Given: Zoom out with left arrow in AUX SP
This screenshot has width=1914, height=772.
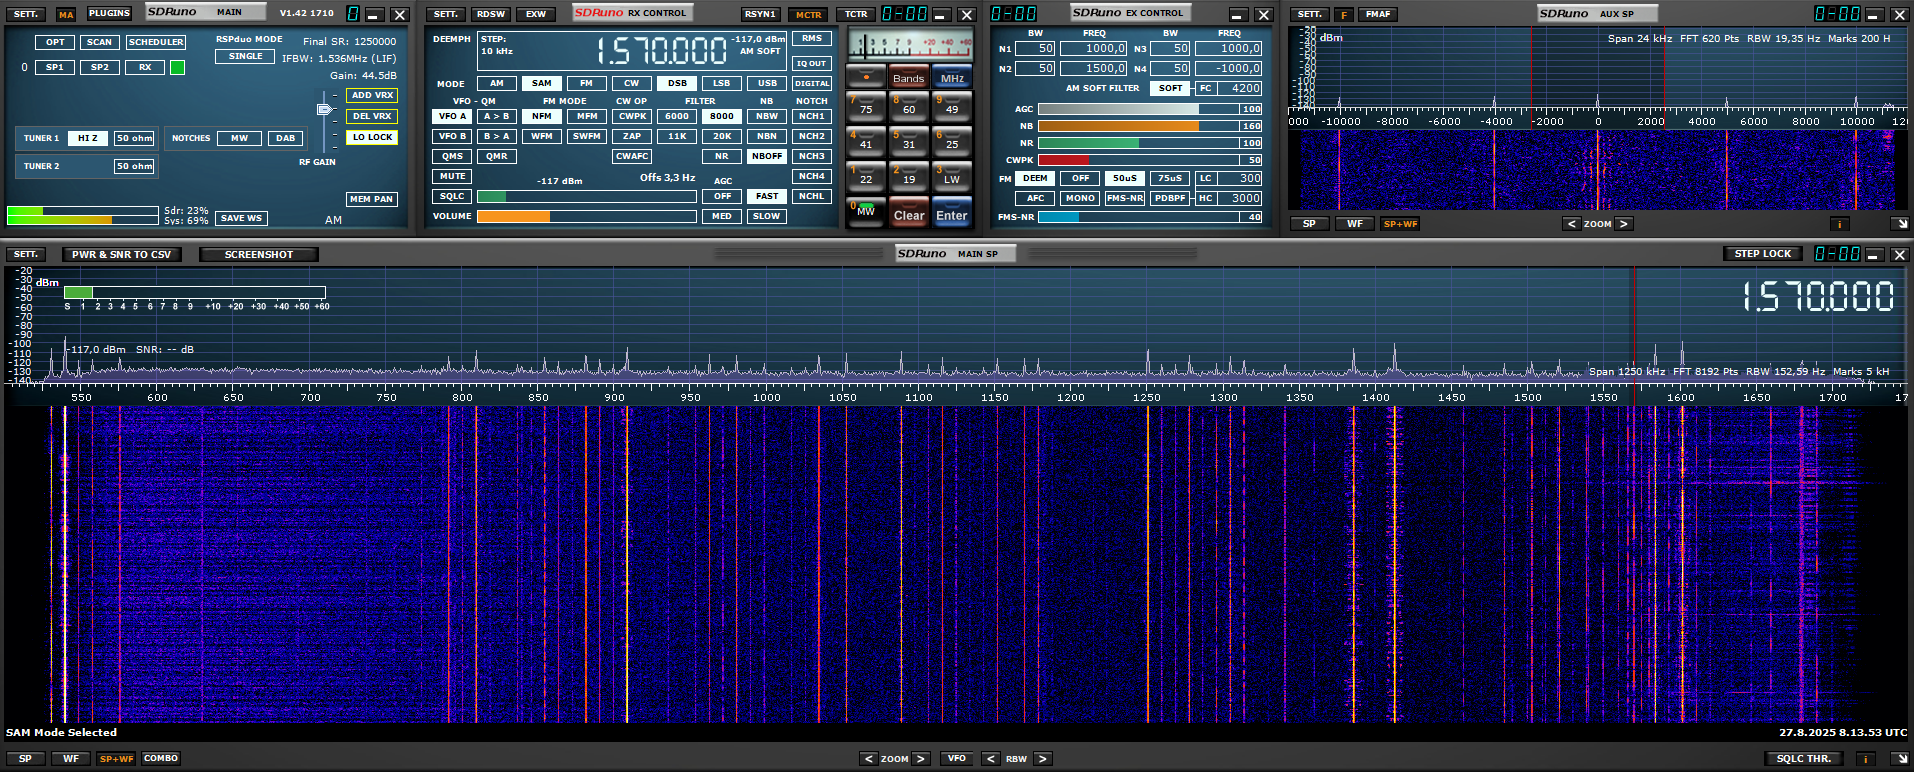Looking at the screenshot, I should coord(1572,224).
